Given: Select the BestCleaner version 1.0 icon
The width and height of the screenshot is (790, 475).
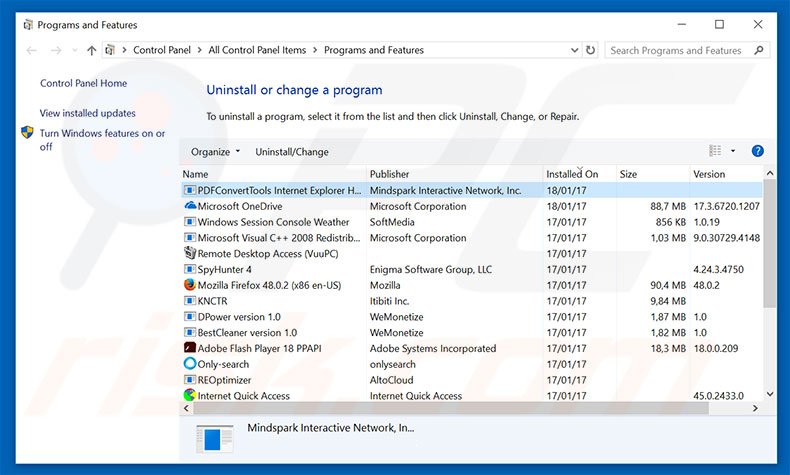Looking at the screenshot, I should click(189, 332).
